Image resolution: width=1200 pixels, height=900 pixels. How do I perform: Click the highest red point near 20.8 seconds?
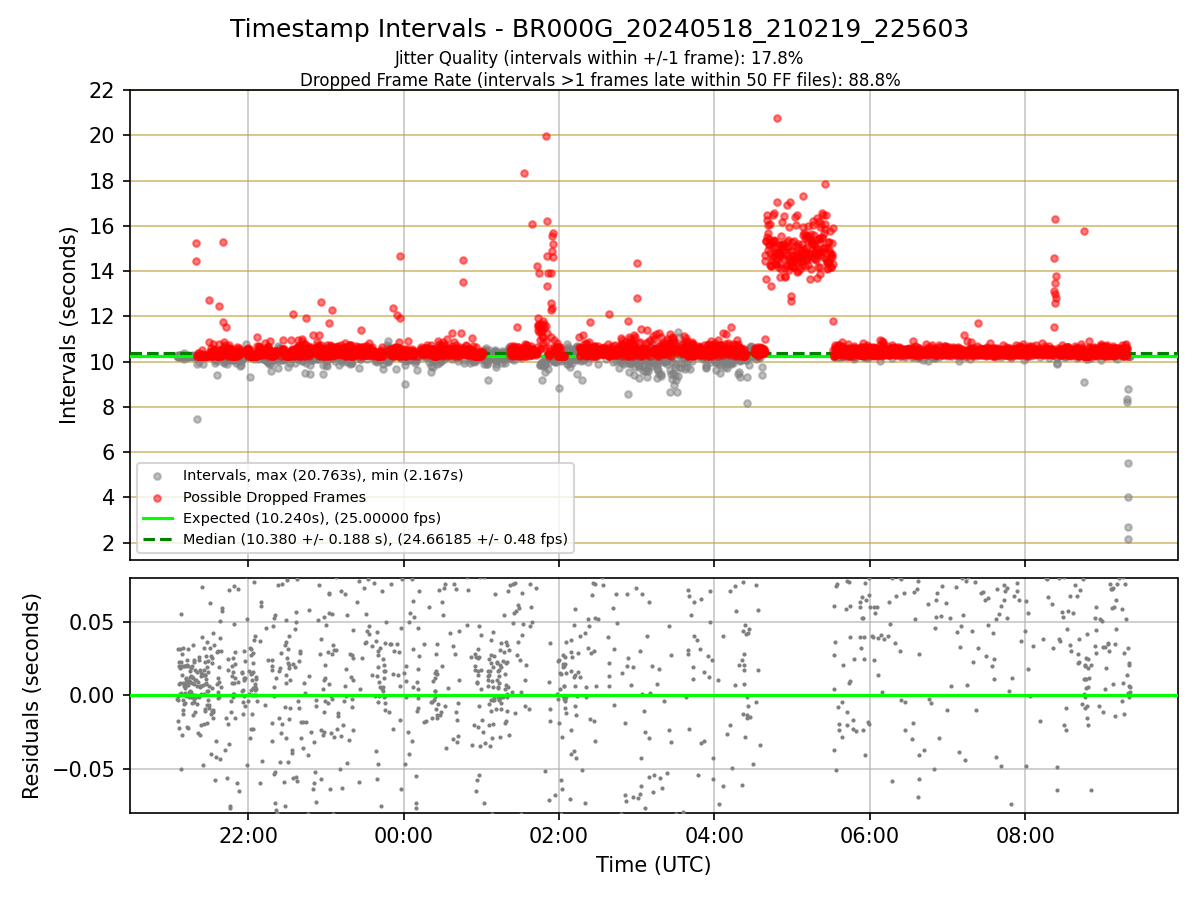click(x=777, y=118)
